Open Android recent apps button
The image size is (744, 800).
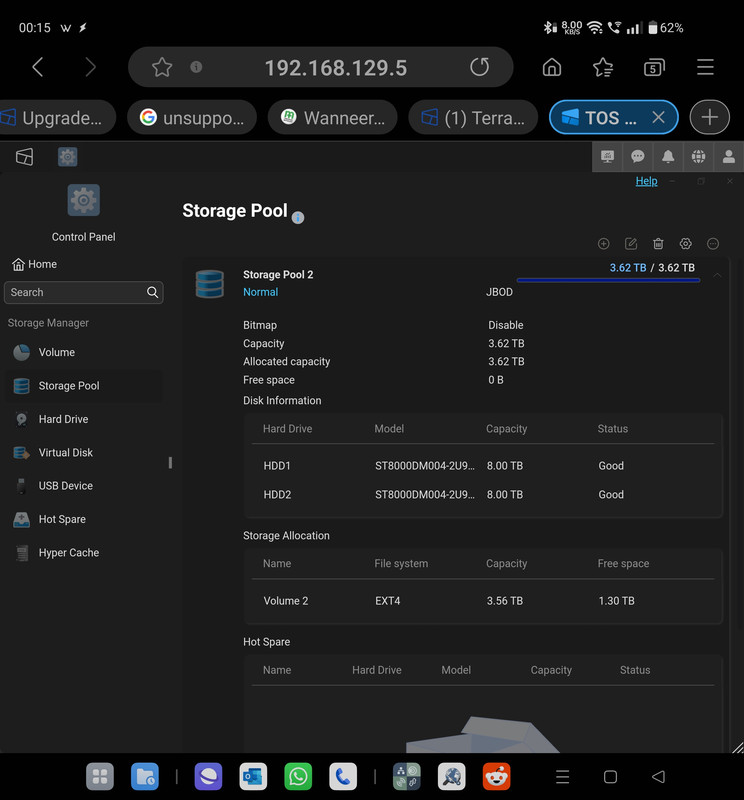(562, 777)
